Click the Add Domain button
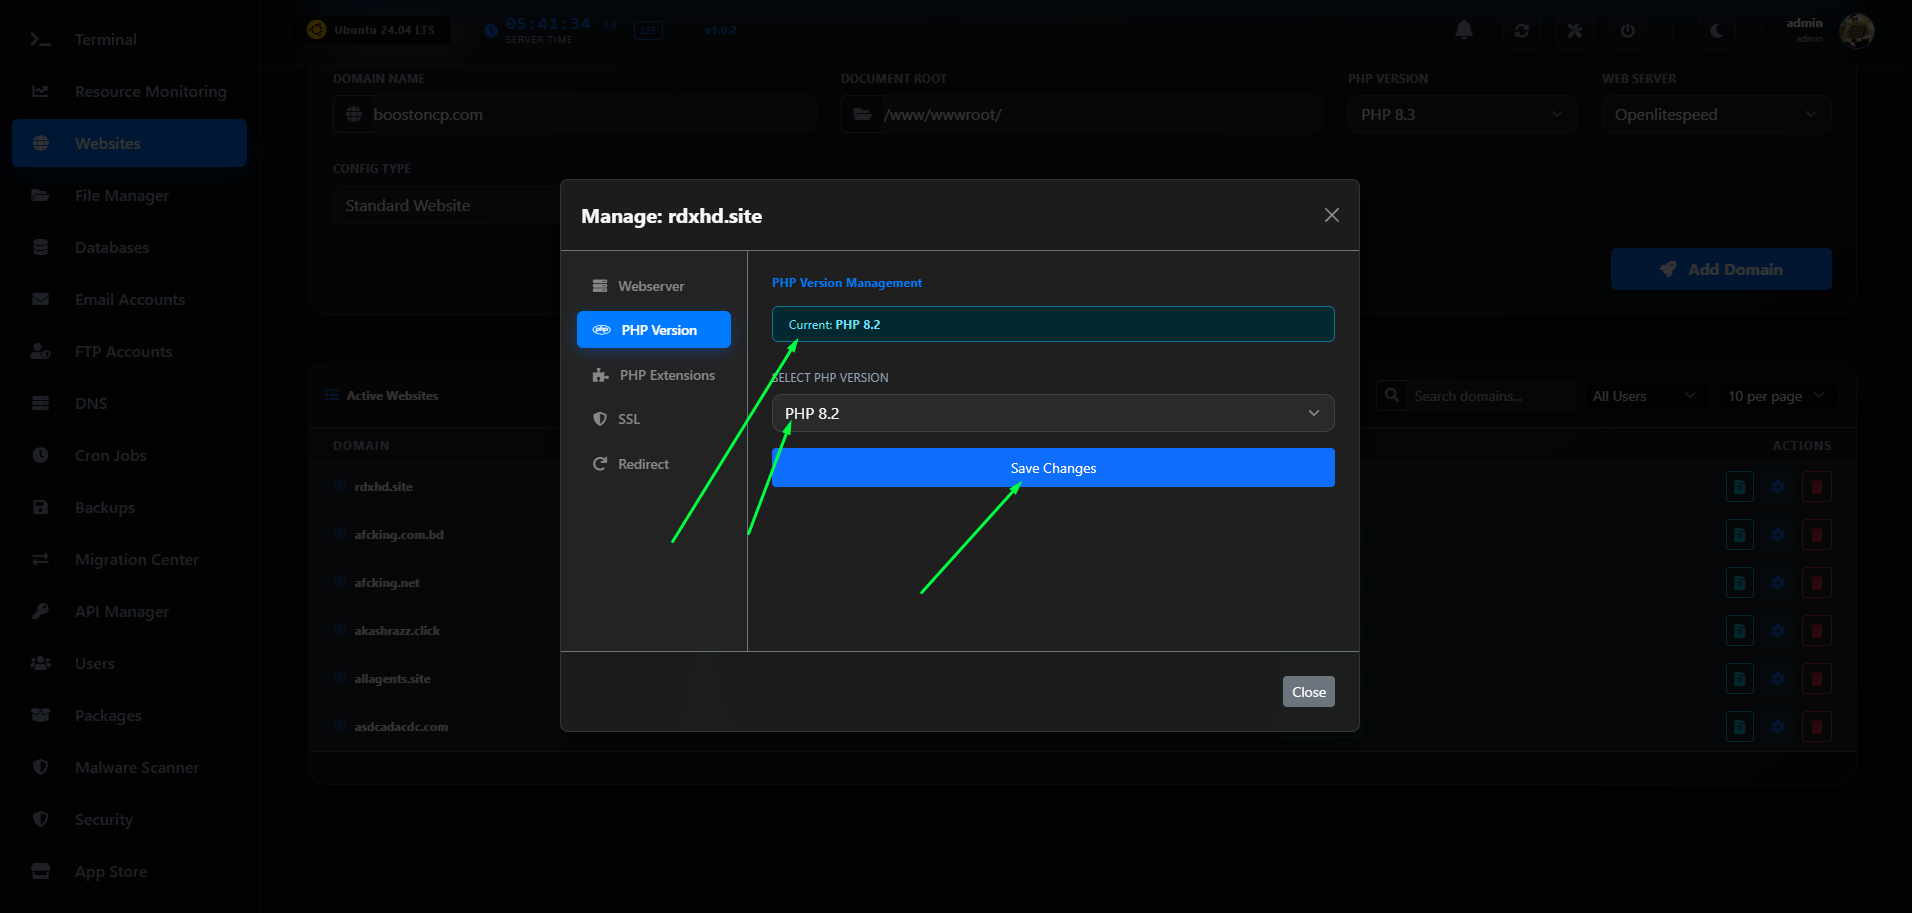1912x913 pixels. (1720, 268)
